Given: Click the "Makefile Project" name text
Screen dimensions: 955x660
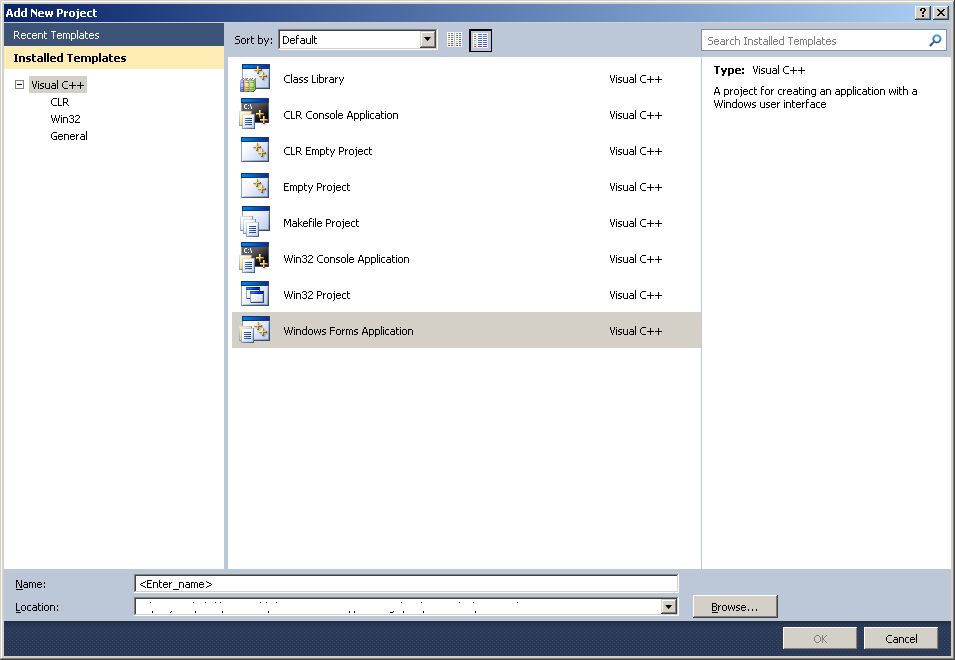Looking at the screenshot, I should click(x=321, y=222).
